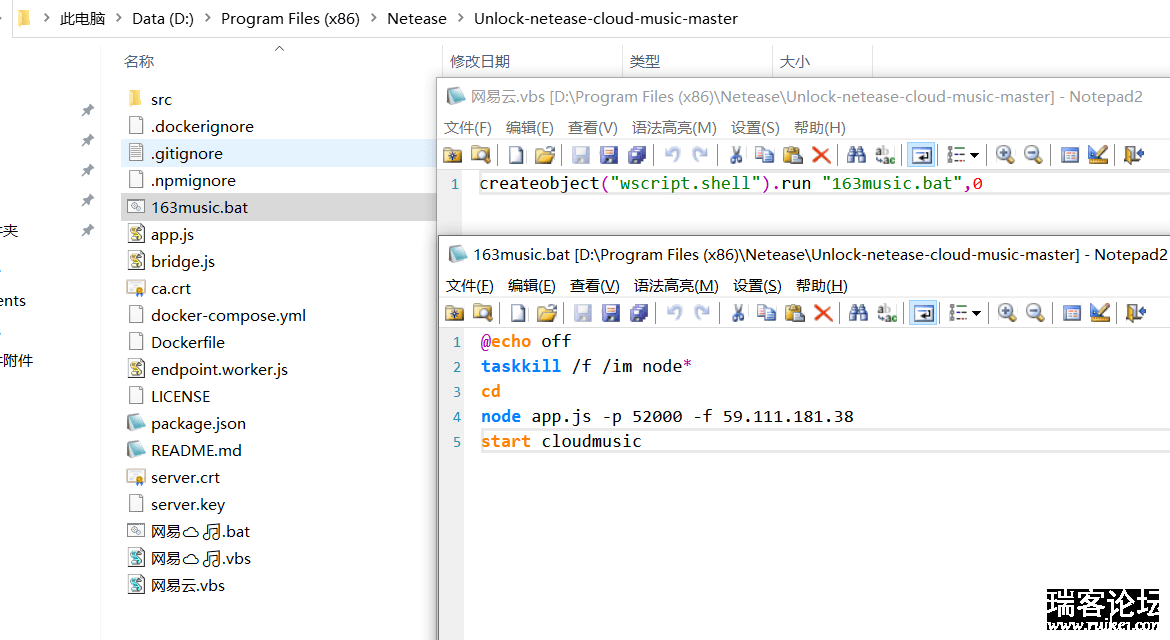The height and width of the screenshot is (640, 1170).
Task: Select the README.md file
Action: point(196,450)
